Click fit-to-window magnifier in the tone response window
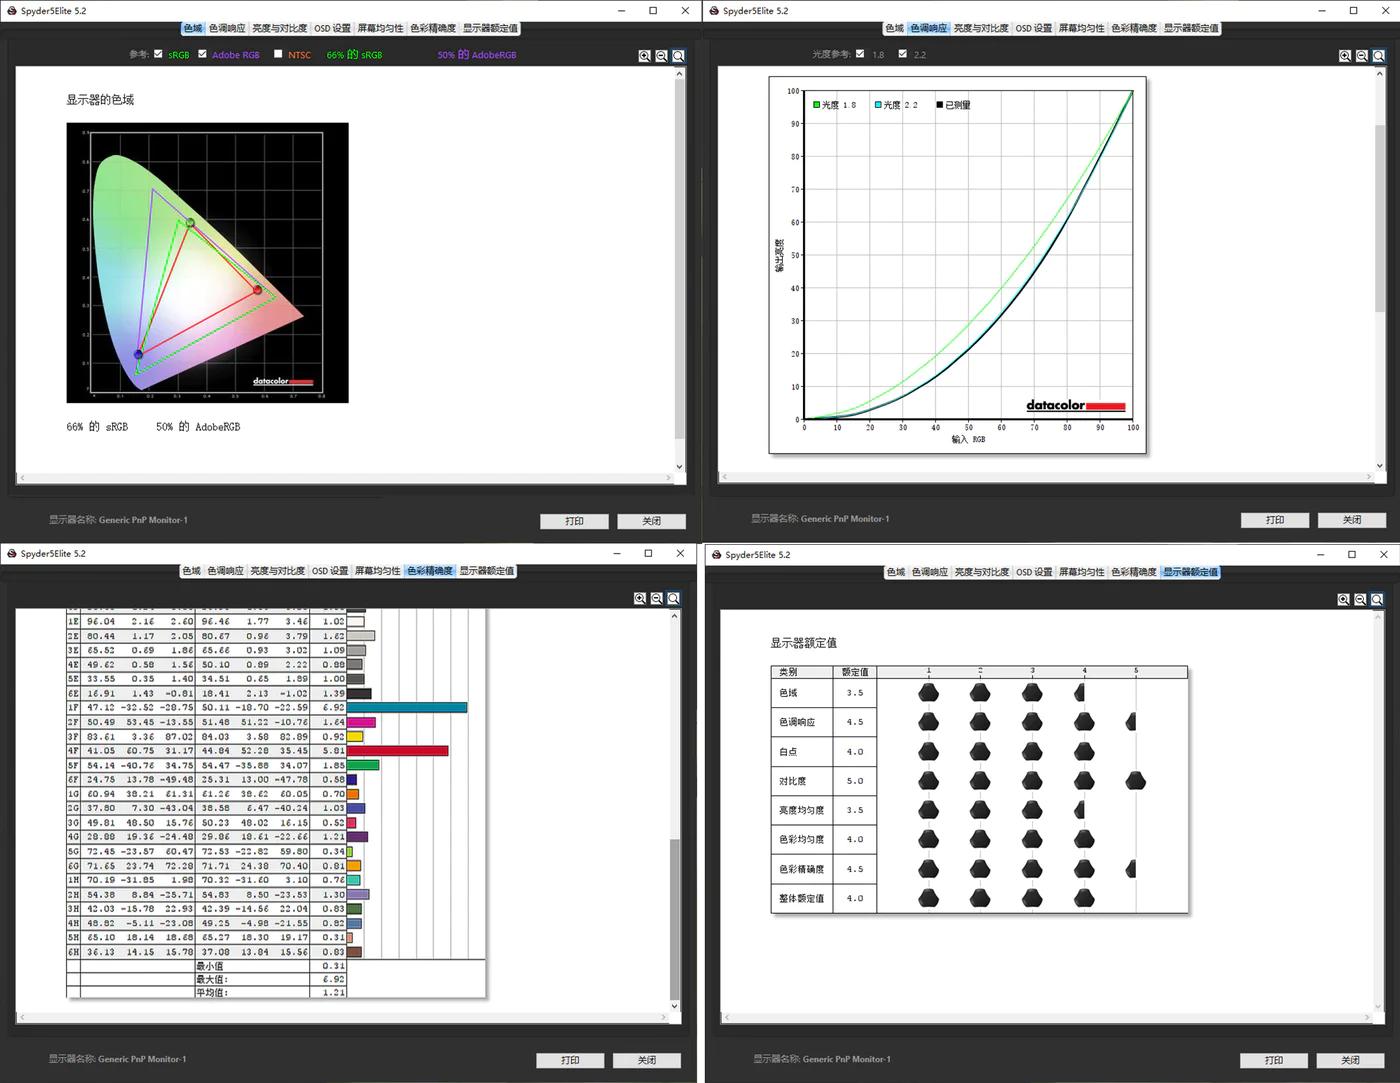 1378,56
